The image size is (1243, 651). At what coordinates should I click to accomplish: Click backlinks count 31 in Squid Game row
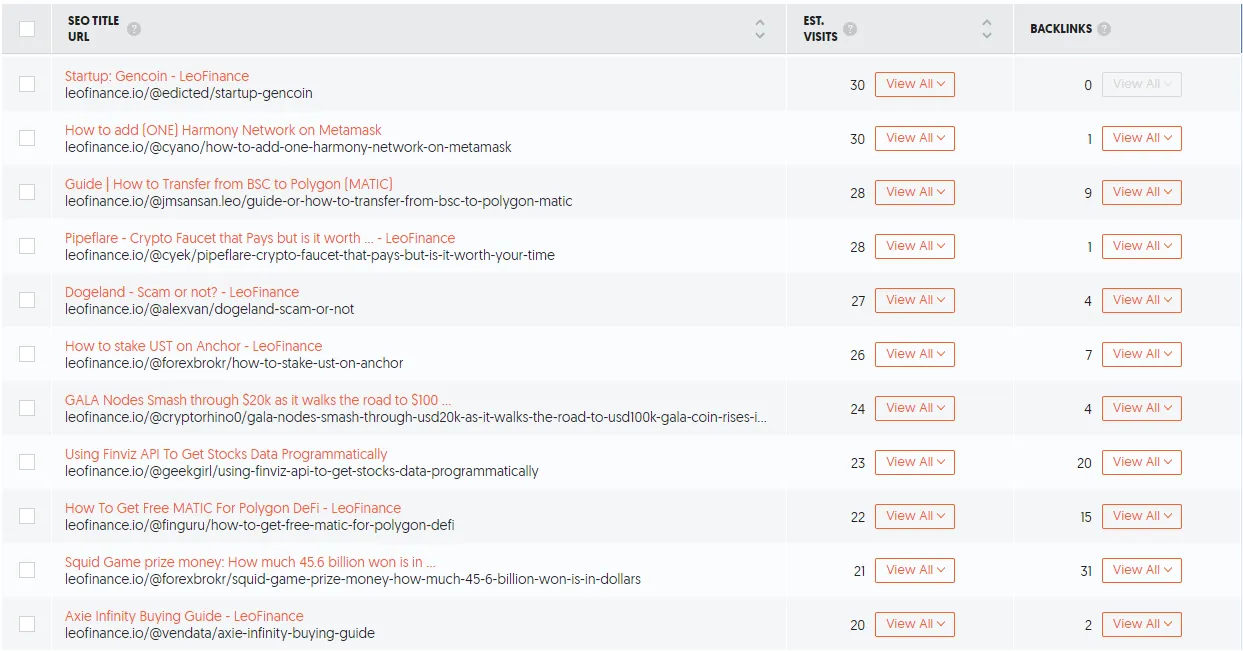pyautogui.click(x=1085, y=570)
